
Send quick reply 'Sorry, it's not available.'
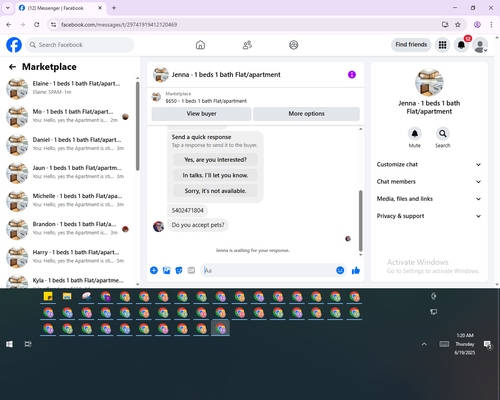click(x=215, y=191)
